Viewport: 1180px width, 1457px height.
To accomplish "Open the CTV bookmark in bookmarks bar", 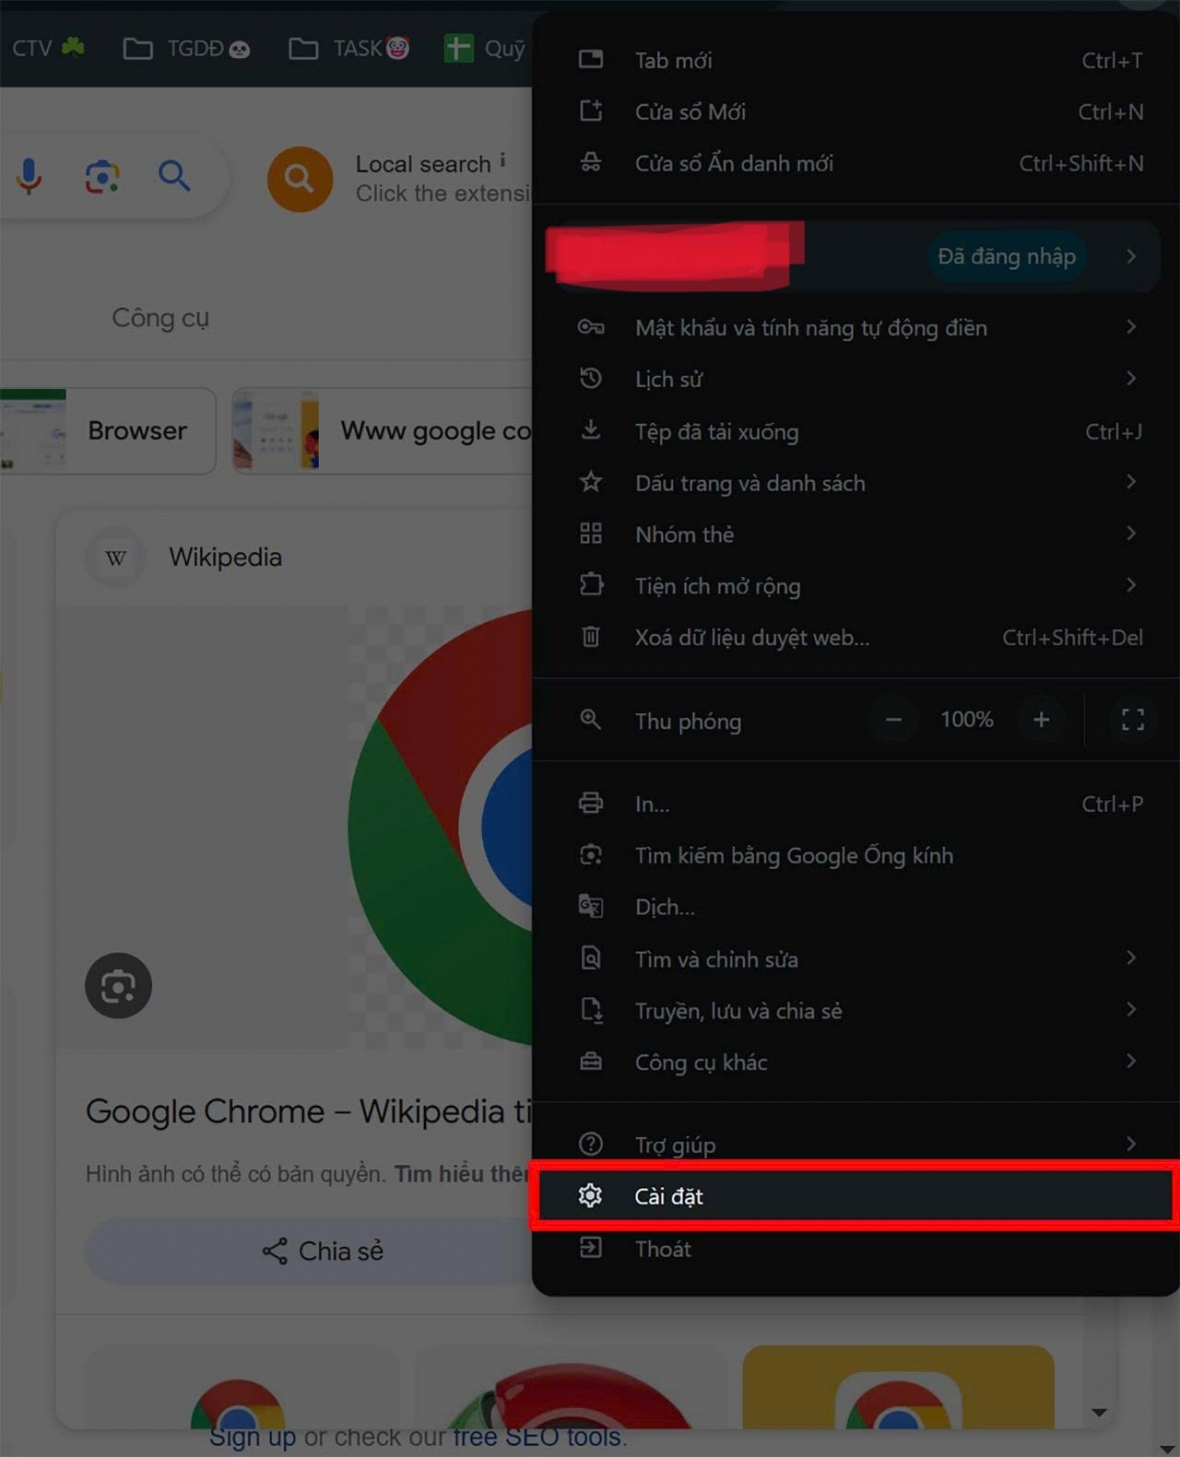I will [47, 48].
